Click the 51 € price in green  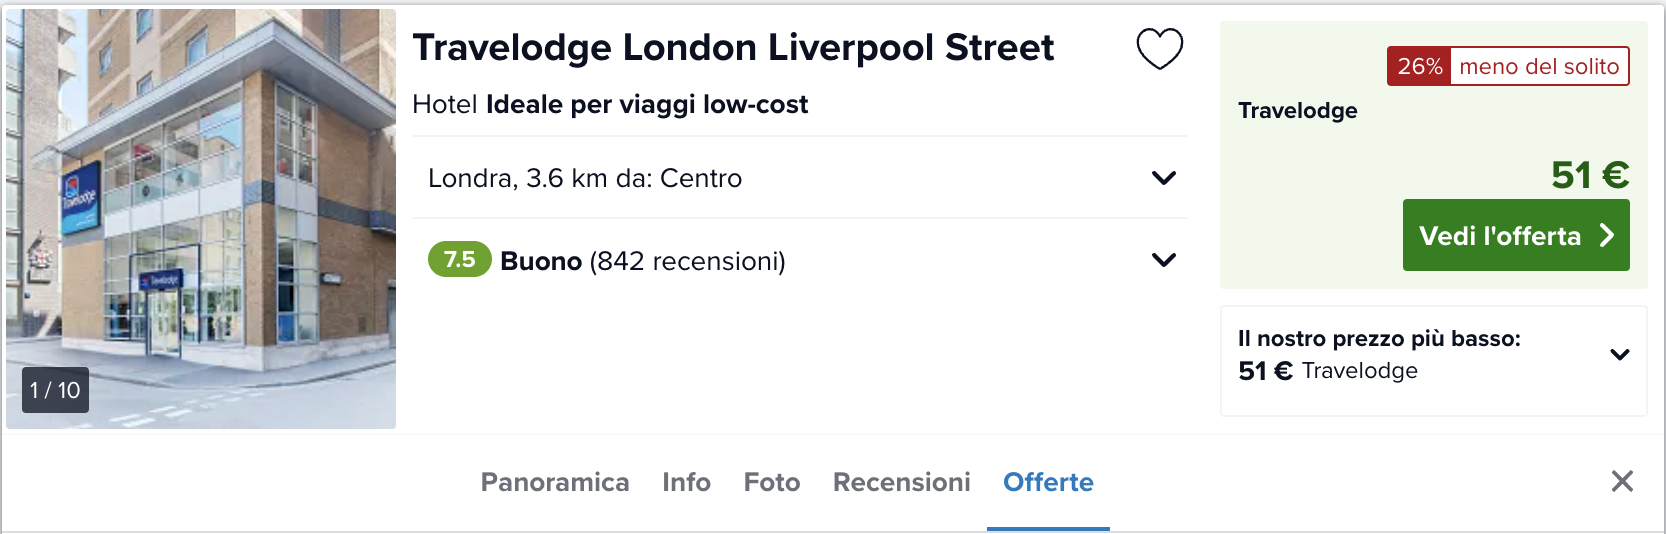tap(1590, 175)
